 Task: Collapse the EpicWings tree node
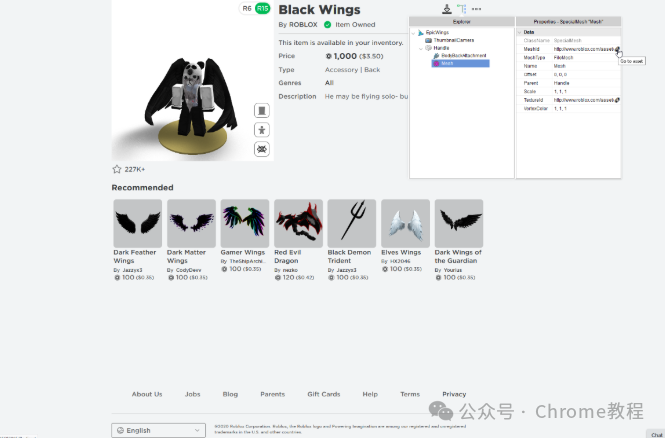pos(414,33)
